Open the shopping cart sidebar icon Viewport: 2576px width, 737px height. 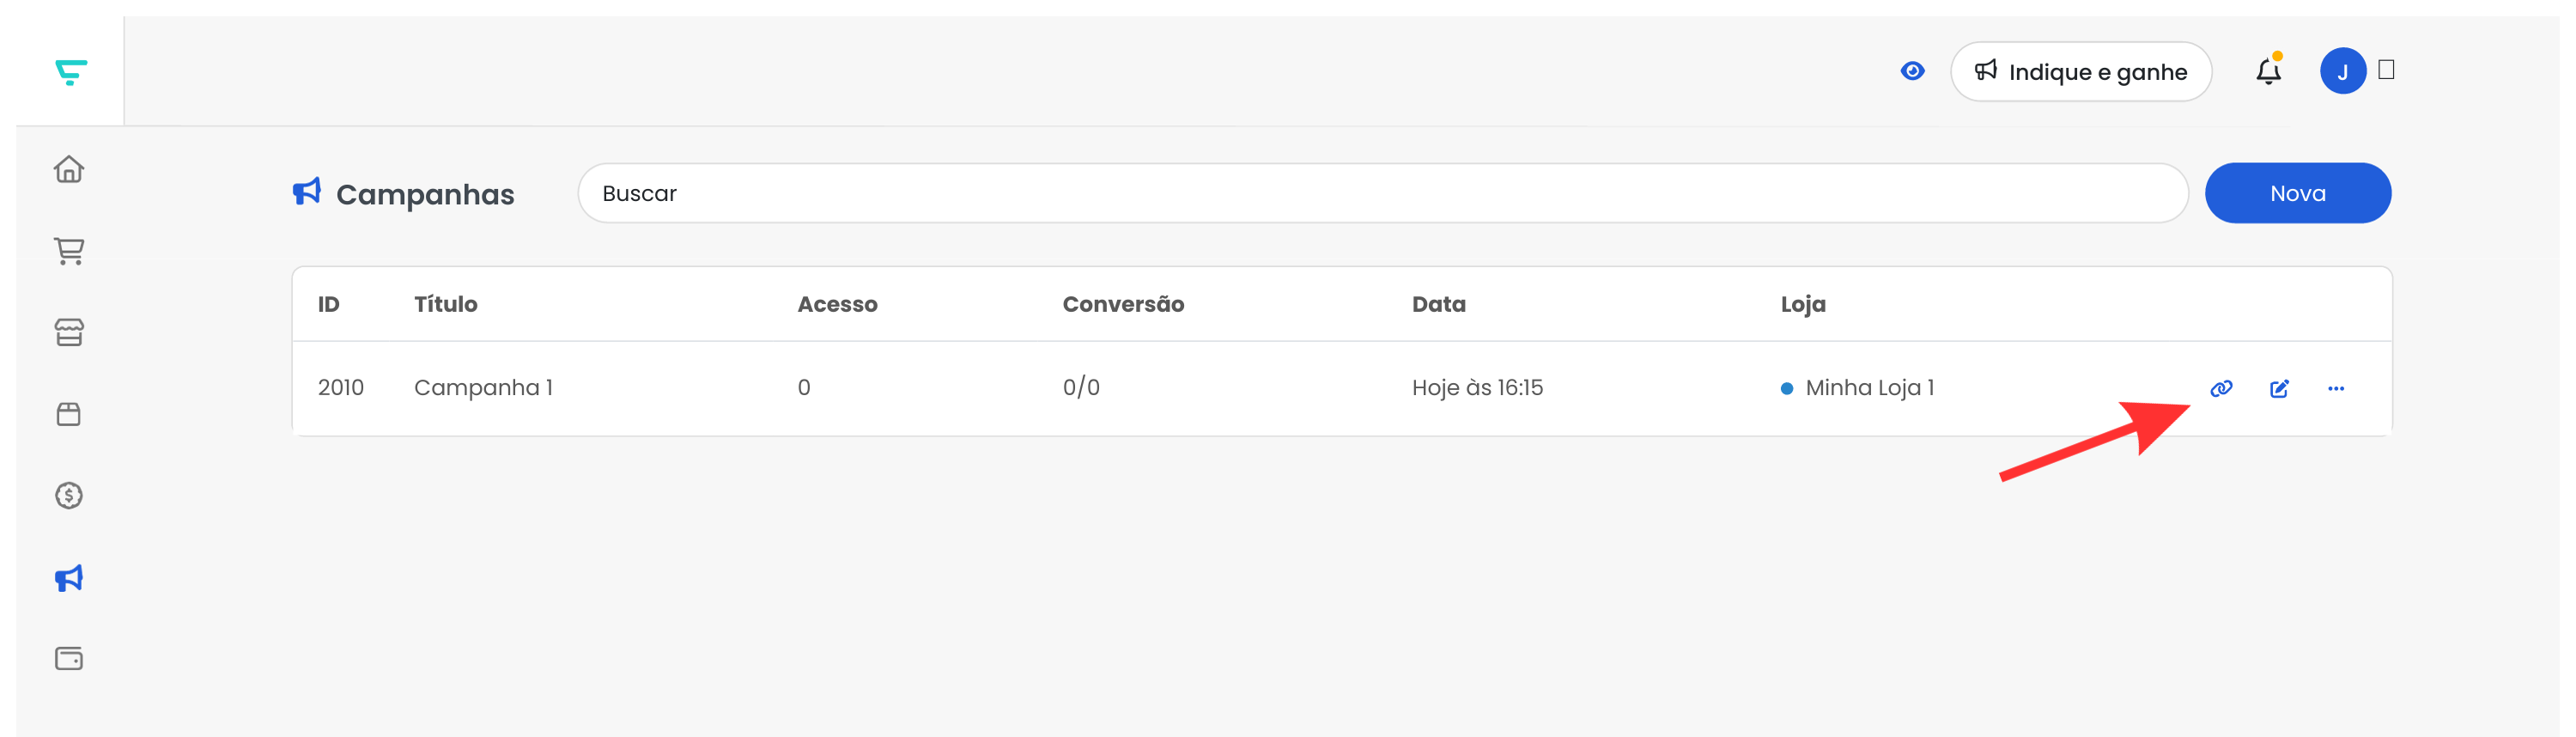[69, 251]
